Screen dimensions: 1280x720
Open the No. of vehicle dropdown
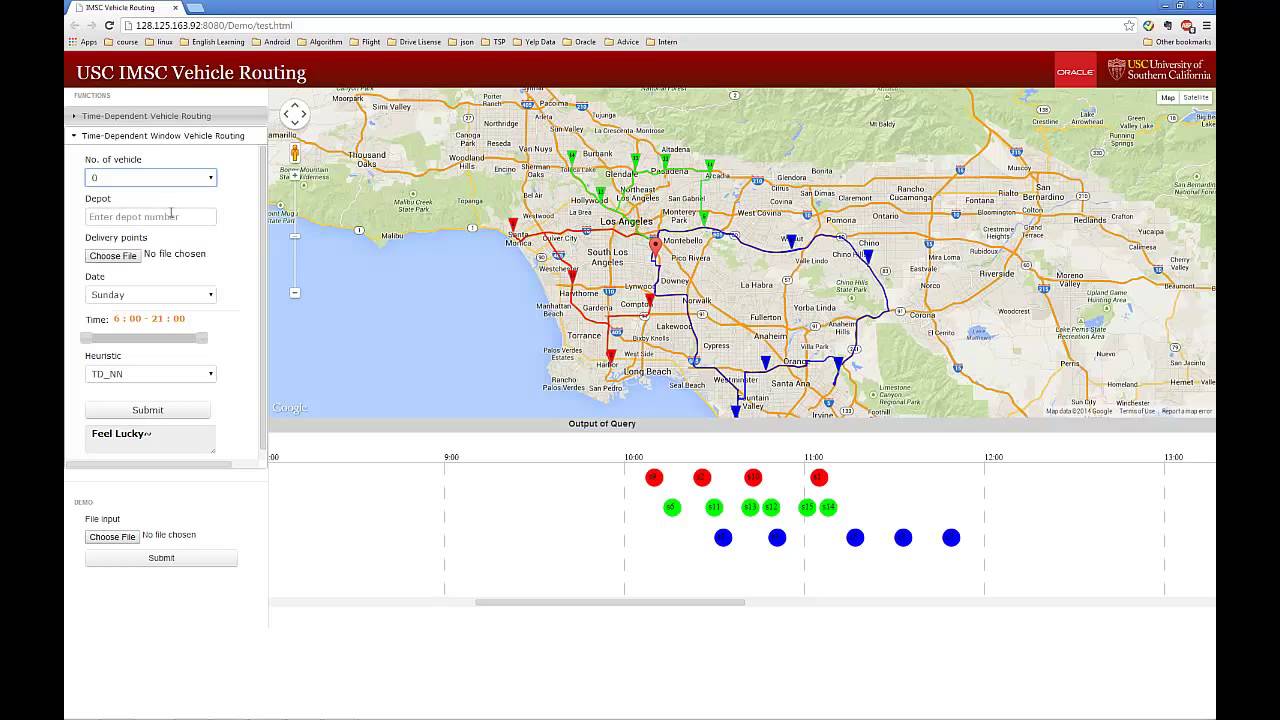[151, 178]
